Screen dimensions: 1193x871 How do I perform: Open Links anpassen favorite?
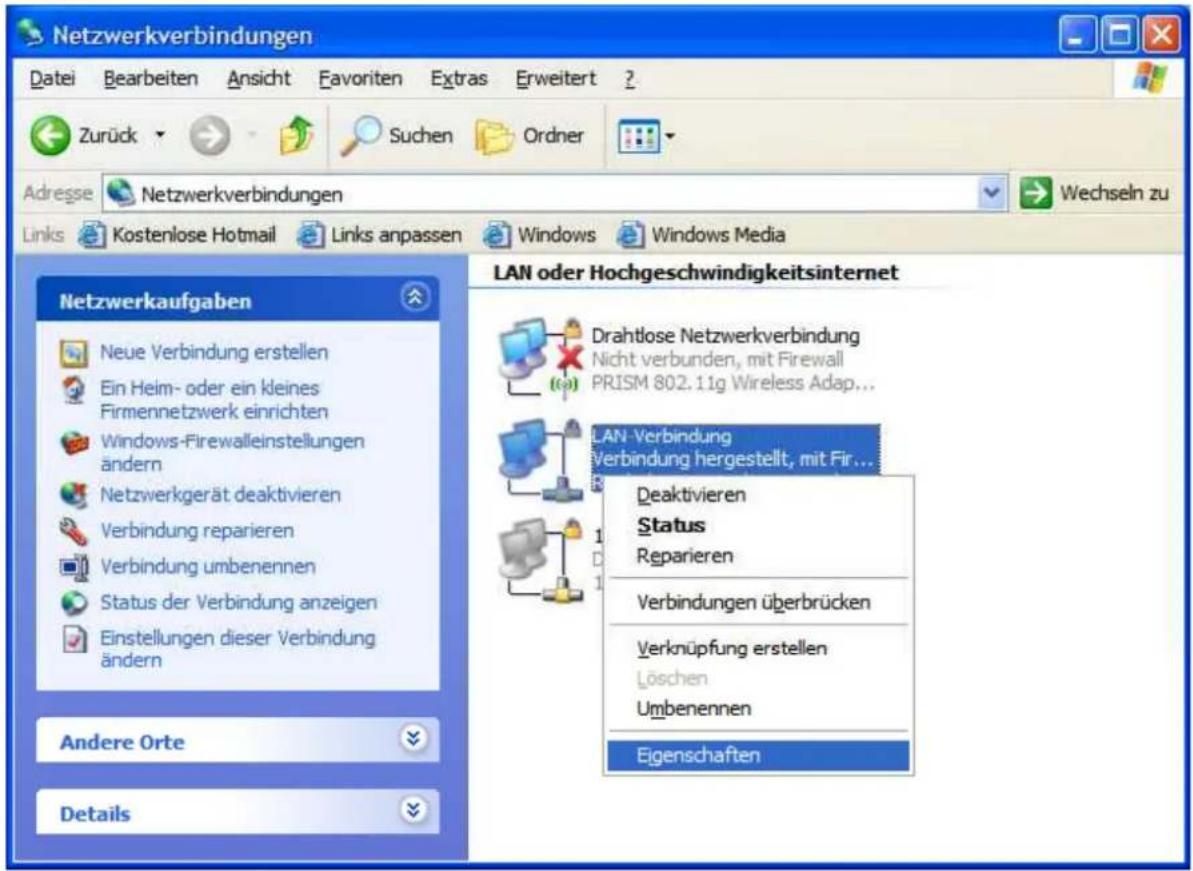point(379,234)
